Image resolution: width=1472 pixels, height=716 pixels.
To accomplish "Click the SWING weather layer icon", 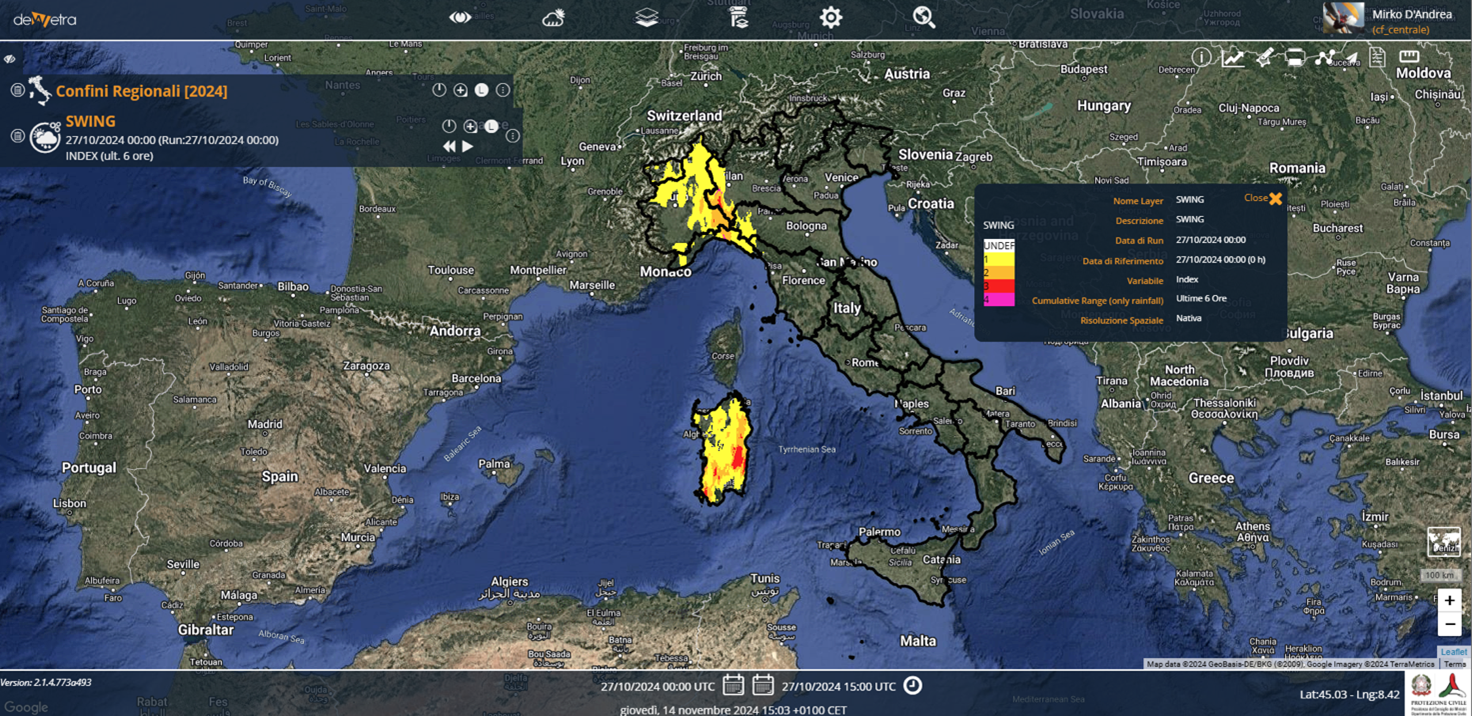I will (x=45, y=137).
